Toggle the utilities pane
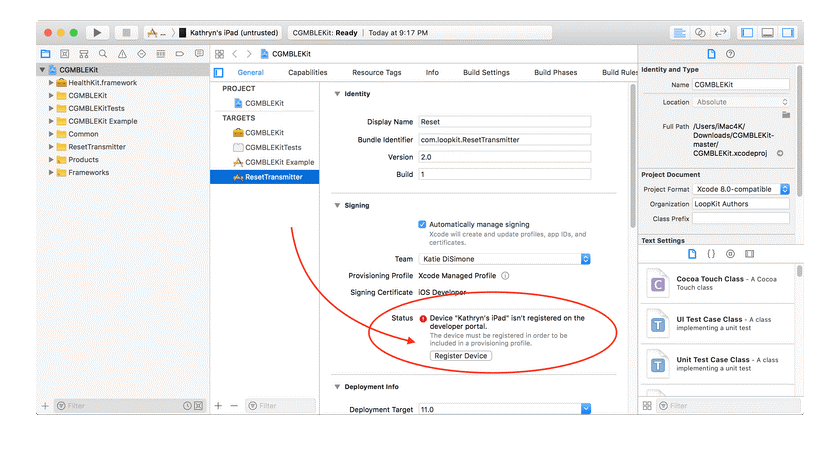 [788, 33]
